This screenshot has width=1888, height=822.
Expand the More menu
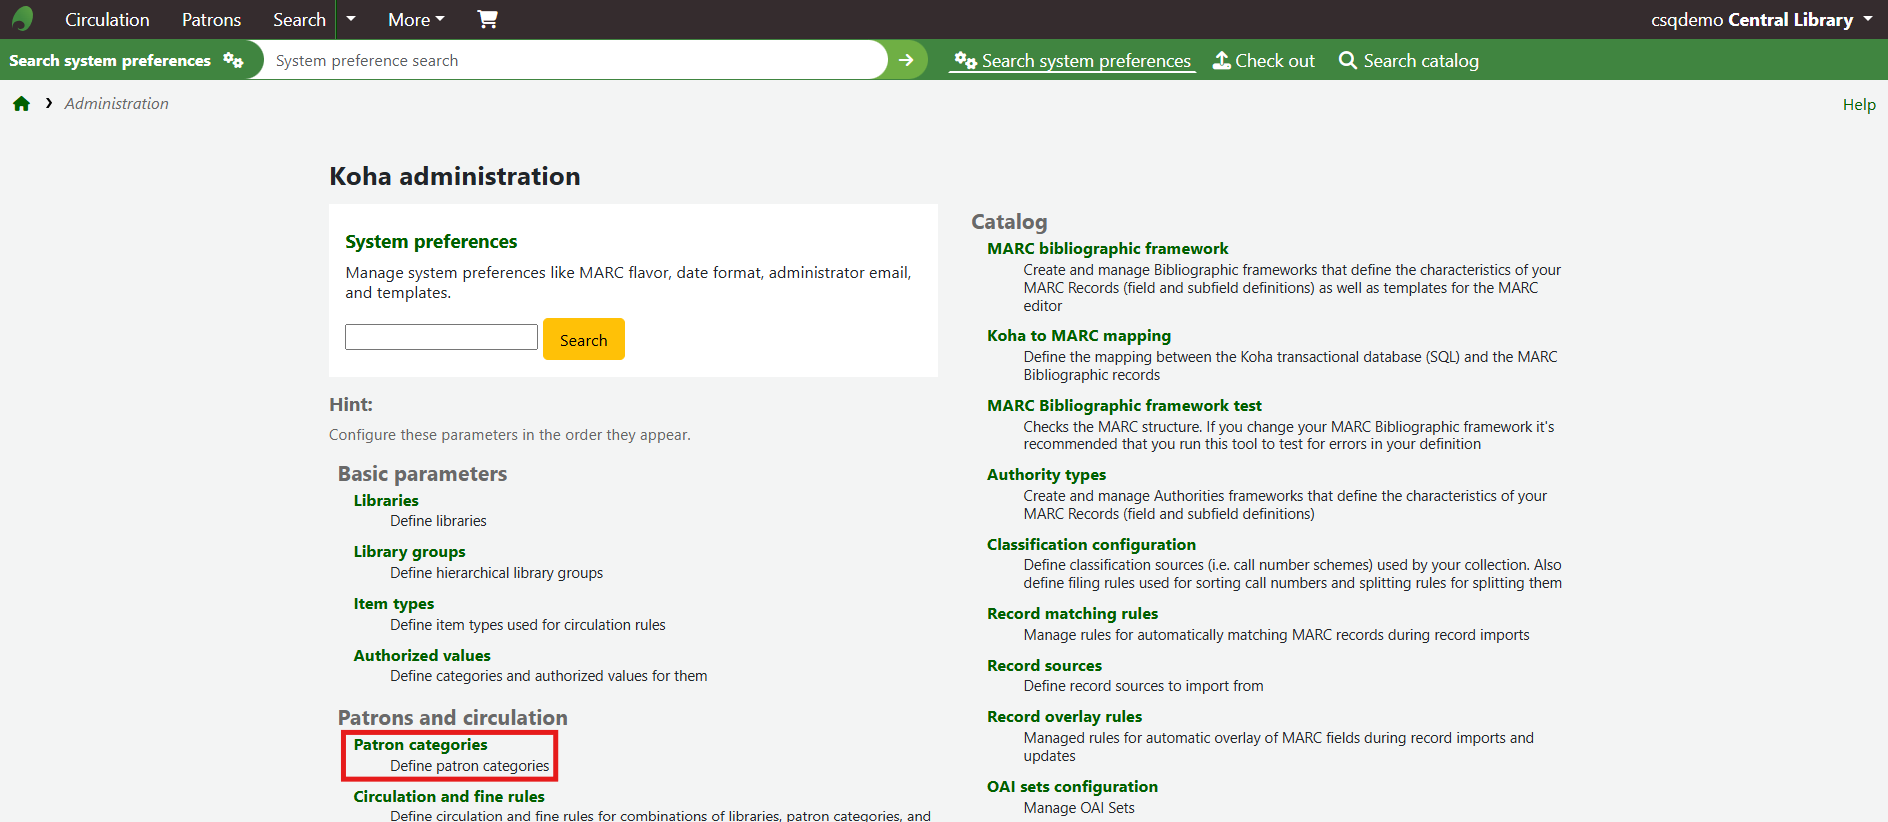pos(416,19)
